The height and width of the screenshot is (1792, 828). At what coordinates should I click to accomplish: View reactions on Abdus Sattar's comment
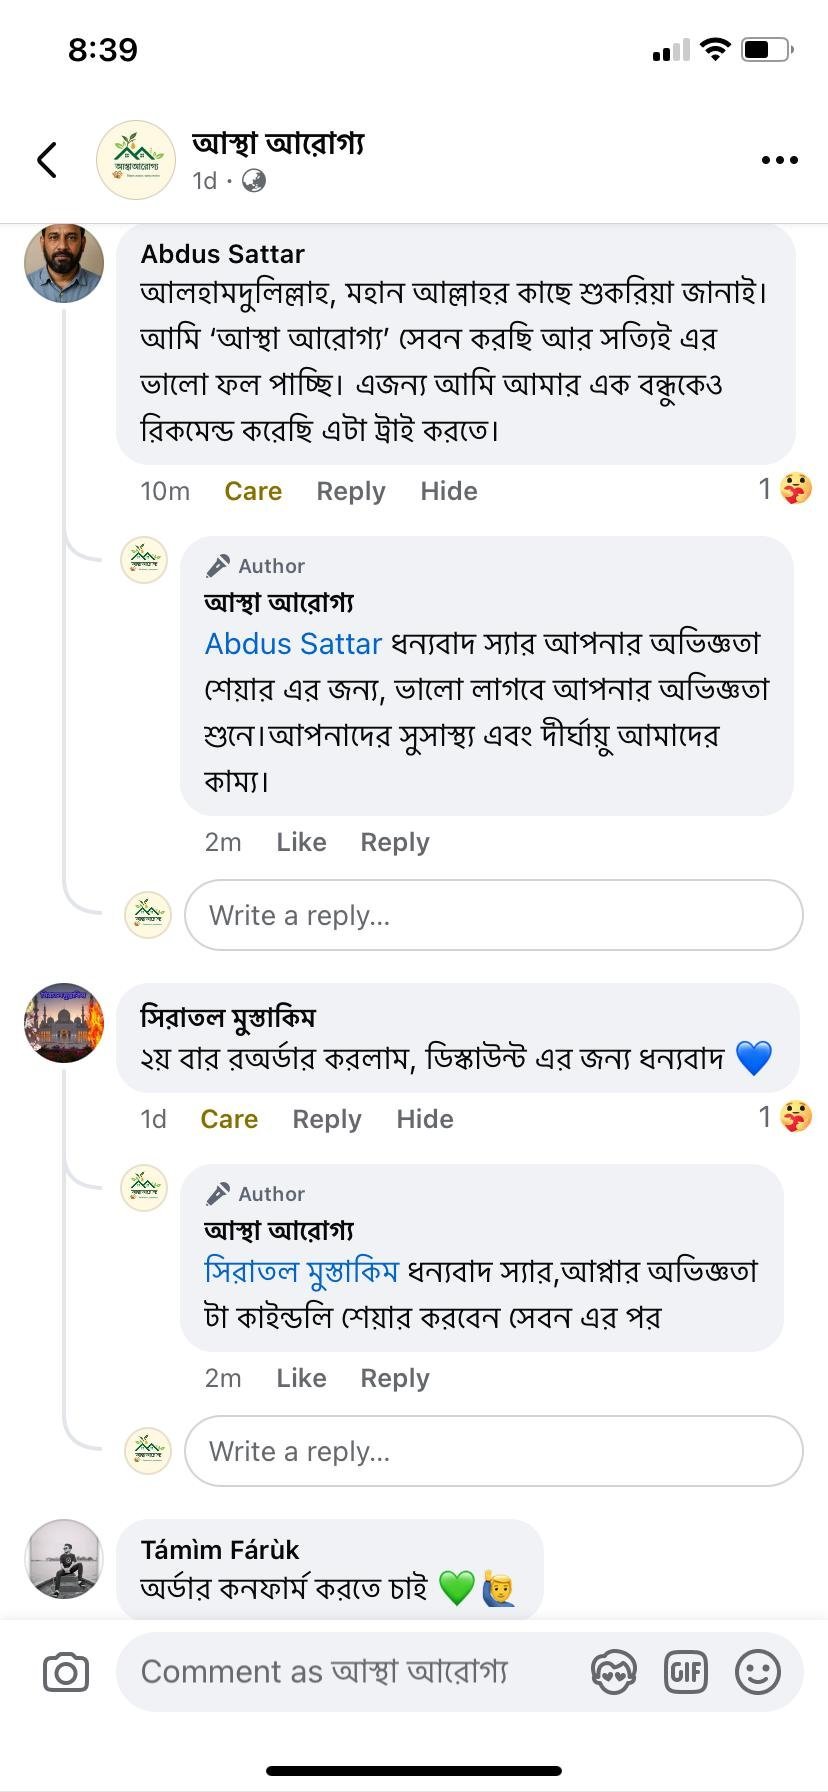tap(785, 489)
